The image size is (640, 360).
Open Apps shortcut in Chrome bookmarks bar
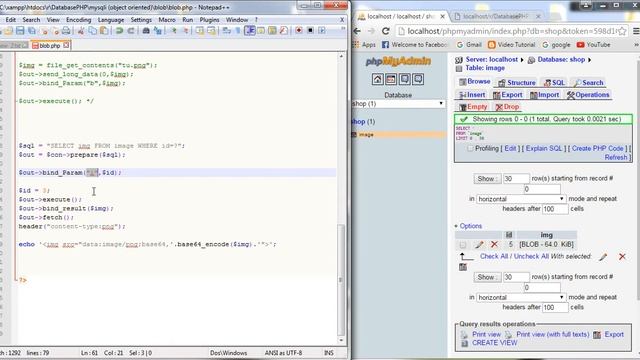[x=364, y=45]
